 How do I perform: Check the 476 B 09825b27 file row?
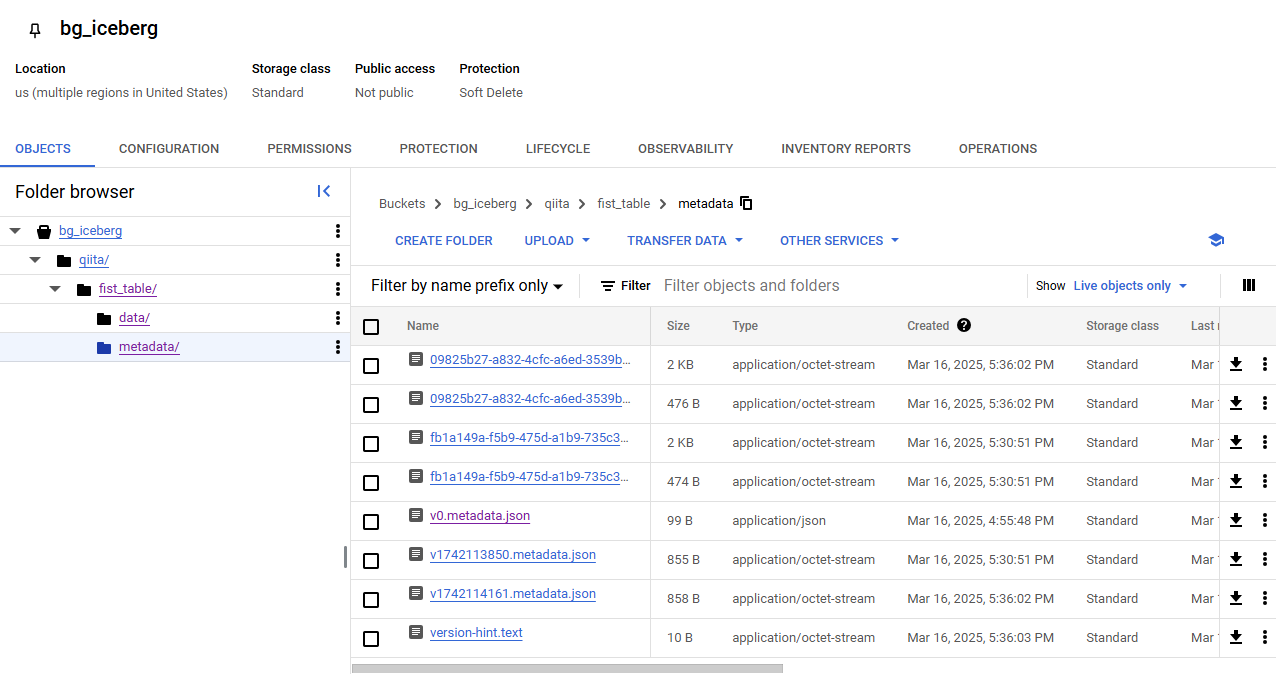tap(371, 405)
